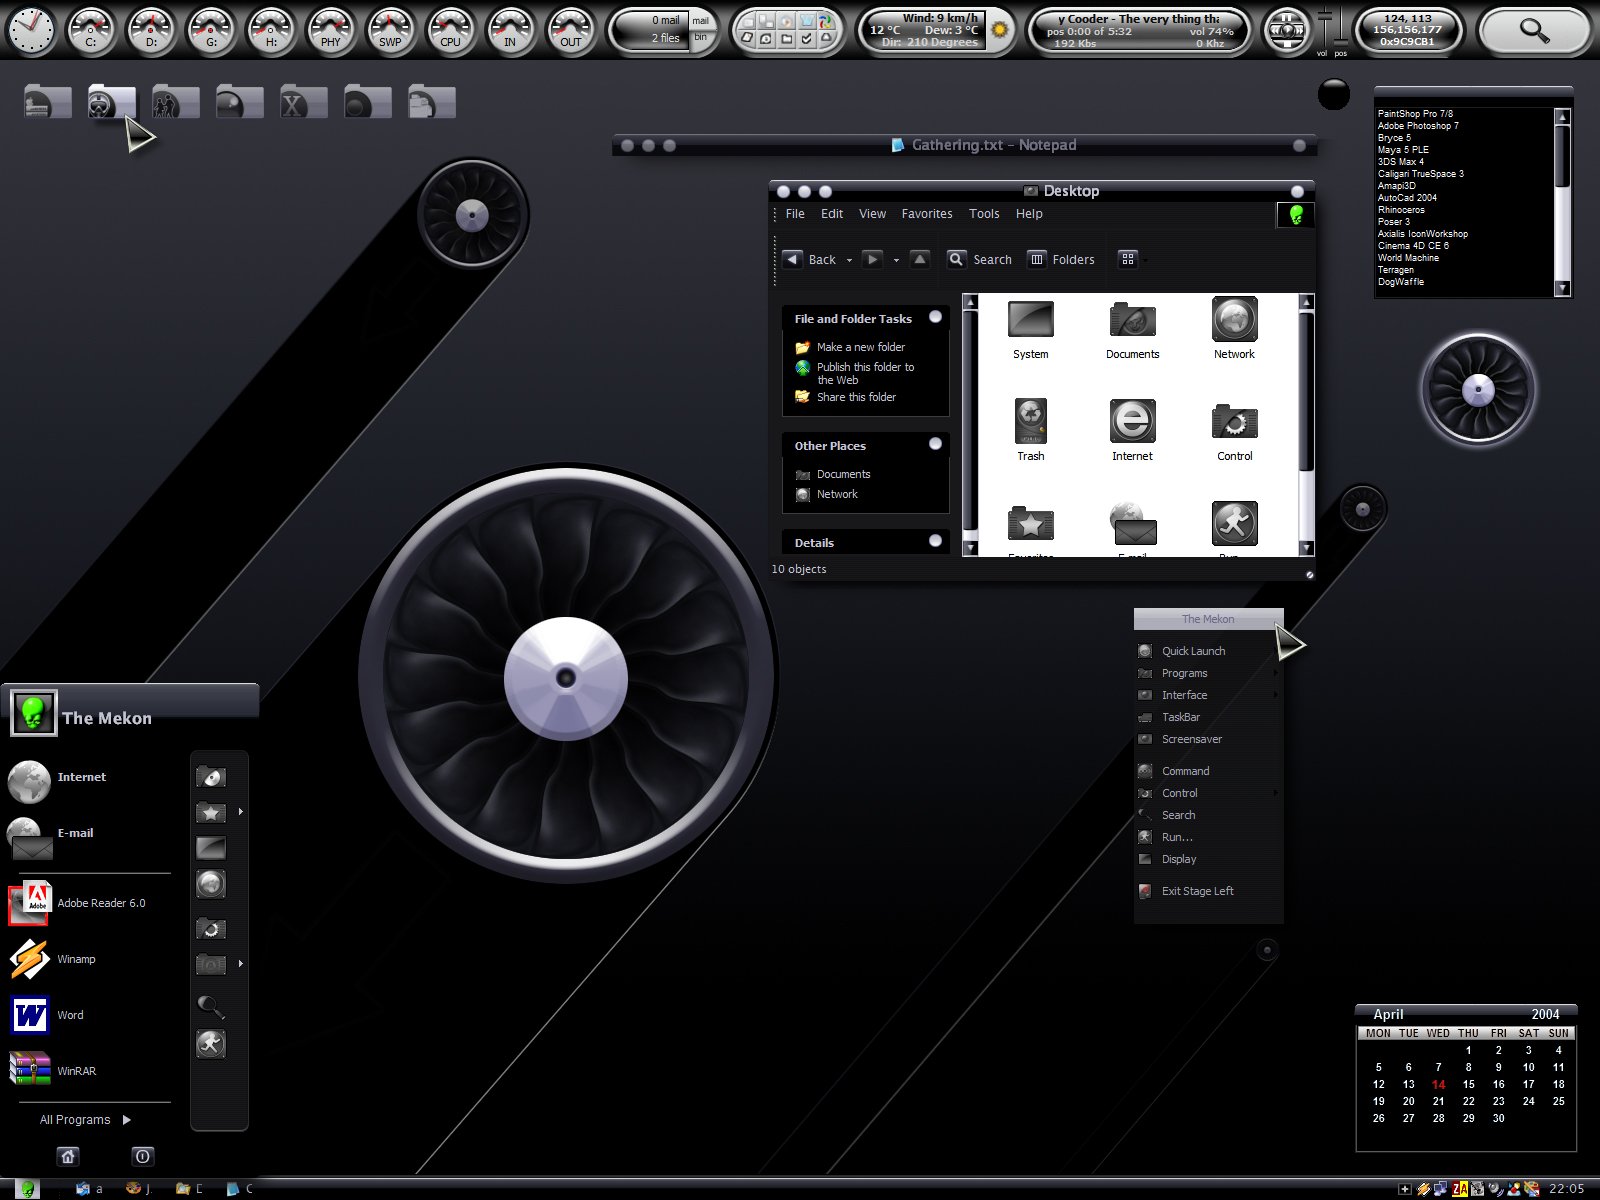Click the home button in start menu
Viewport: 1600px width, 1200px height.
(x=68, y=1156)
